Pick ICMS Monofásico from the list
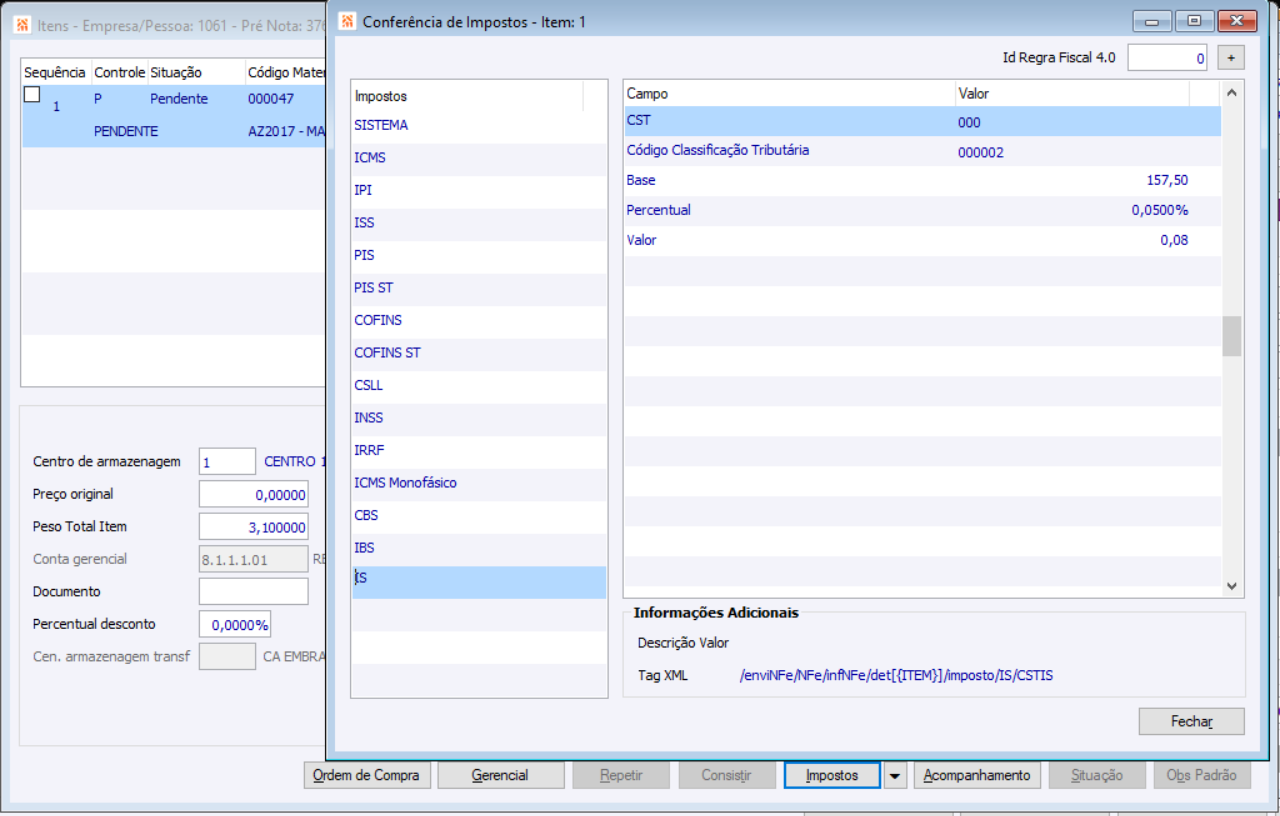The width and height of the screenshot is (1280, 816). tap(405, 483)
